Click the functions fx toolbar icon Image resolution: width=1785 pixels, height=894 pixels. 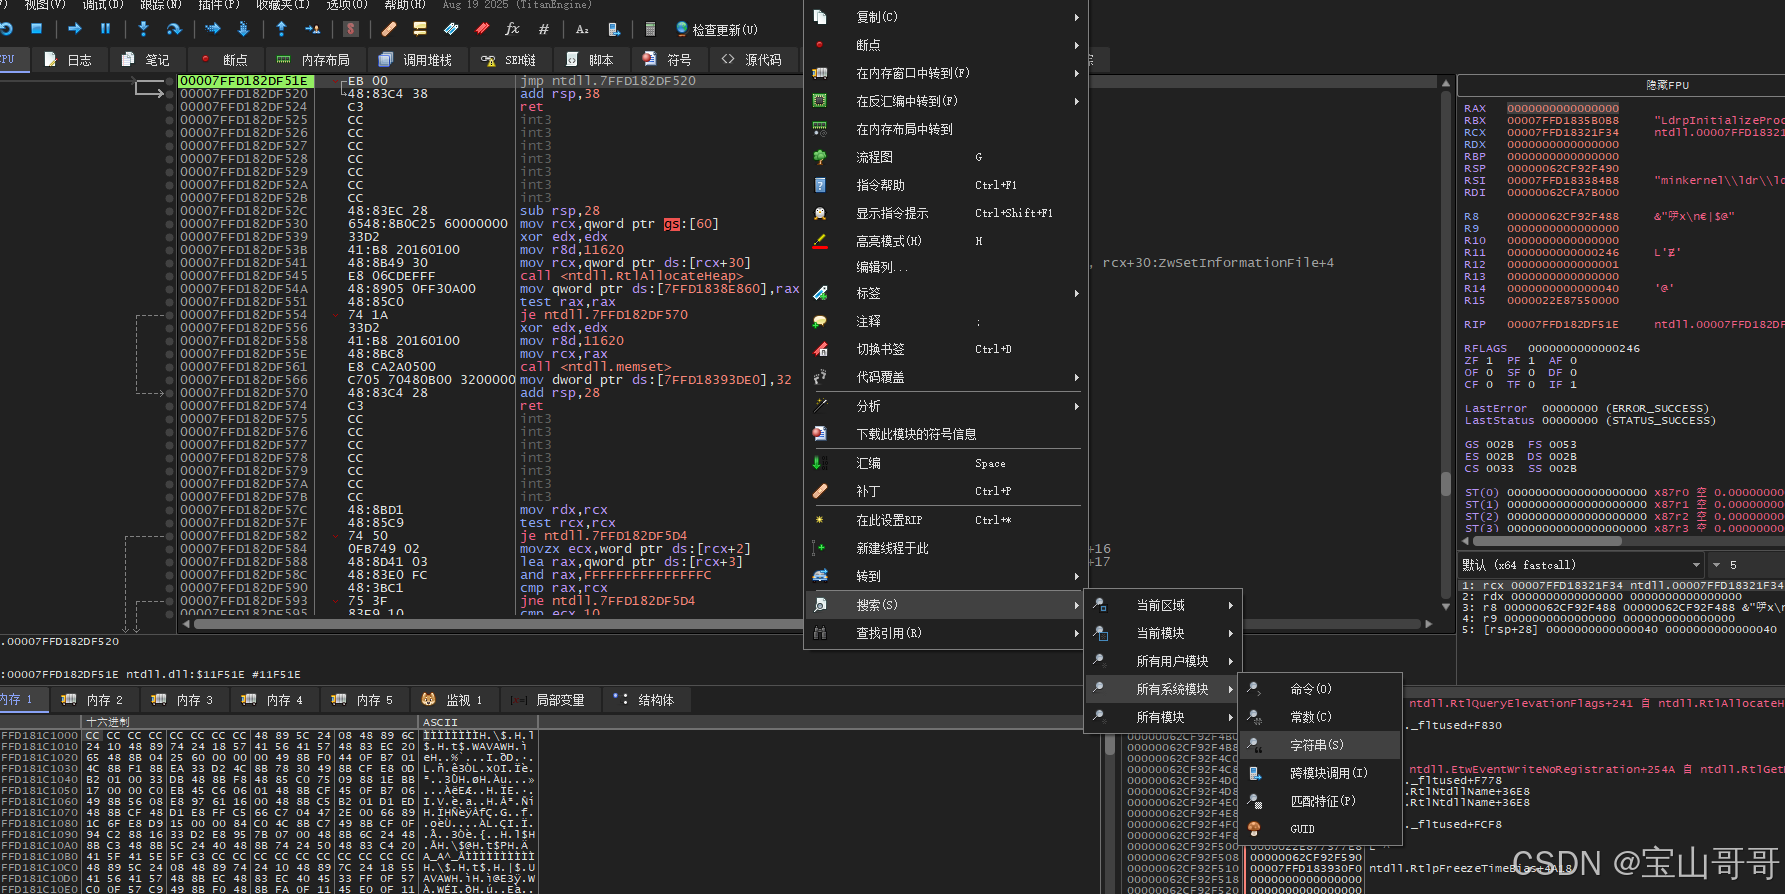coord(513,29)
